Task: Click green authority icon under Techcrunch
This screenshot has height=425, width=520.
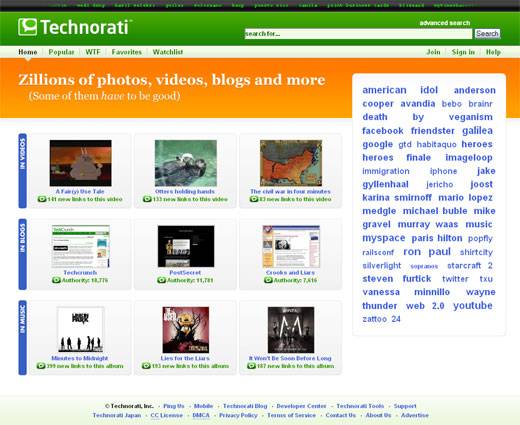Action: coord(56,280)
